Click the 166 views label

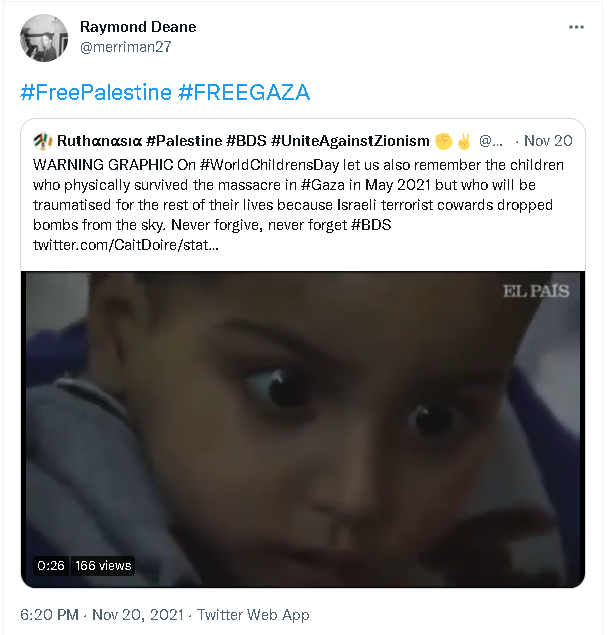[103, 565]
